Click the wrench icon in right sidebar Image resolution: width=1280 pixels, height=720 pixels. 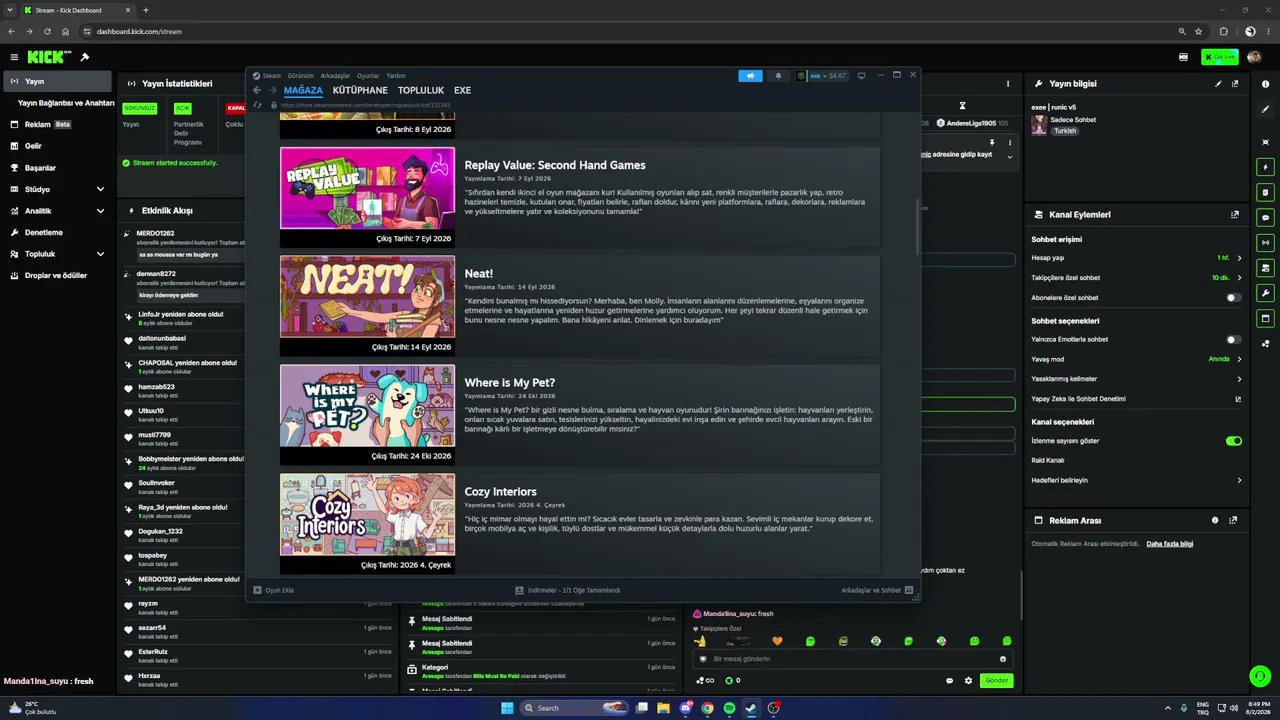(x=1266, y=293)
